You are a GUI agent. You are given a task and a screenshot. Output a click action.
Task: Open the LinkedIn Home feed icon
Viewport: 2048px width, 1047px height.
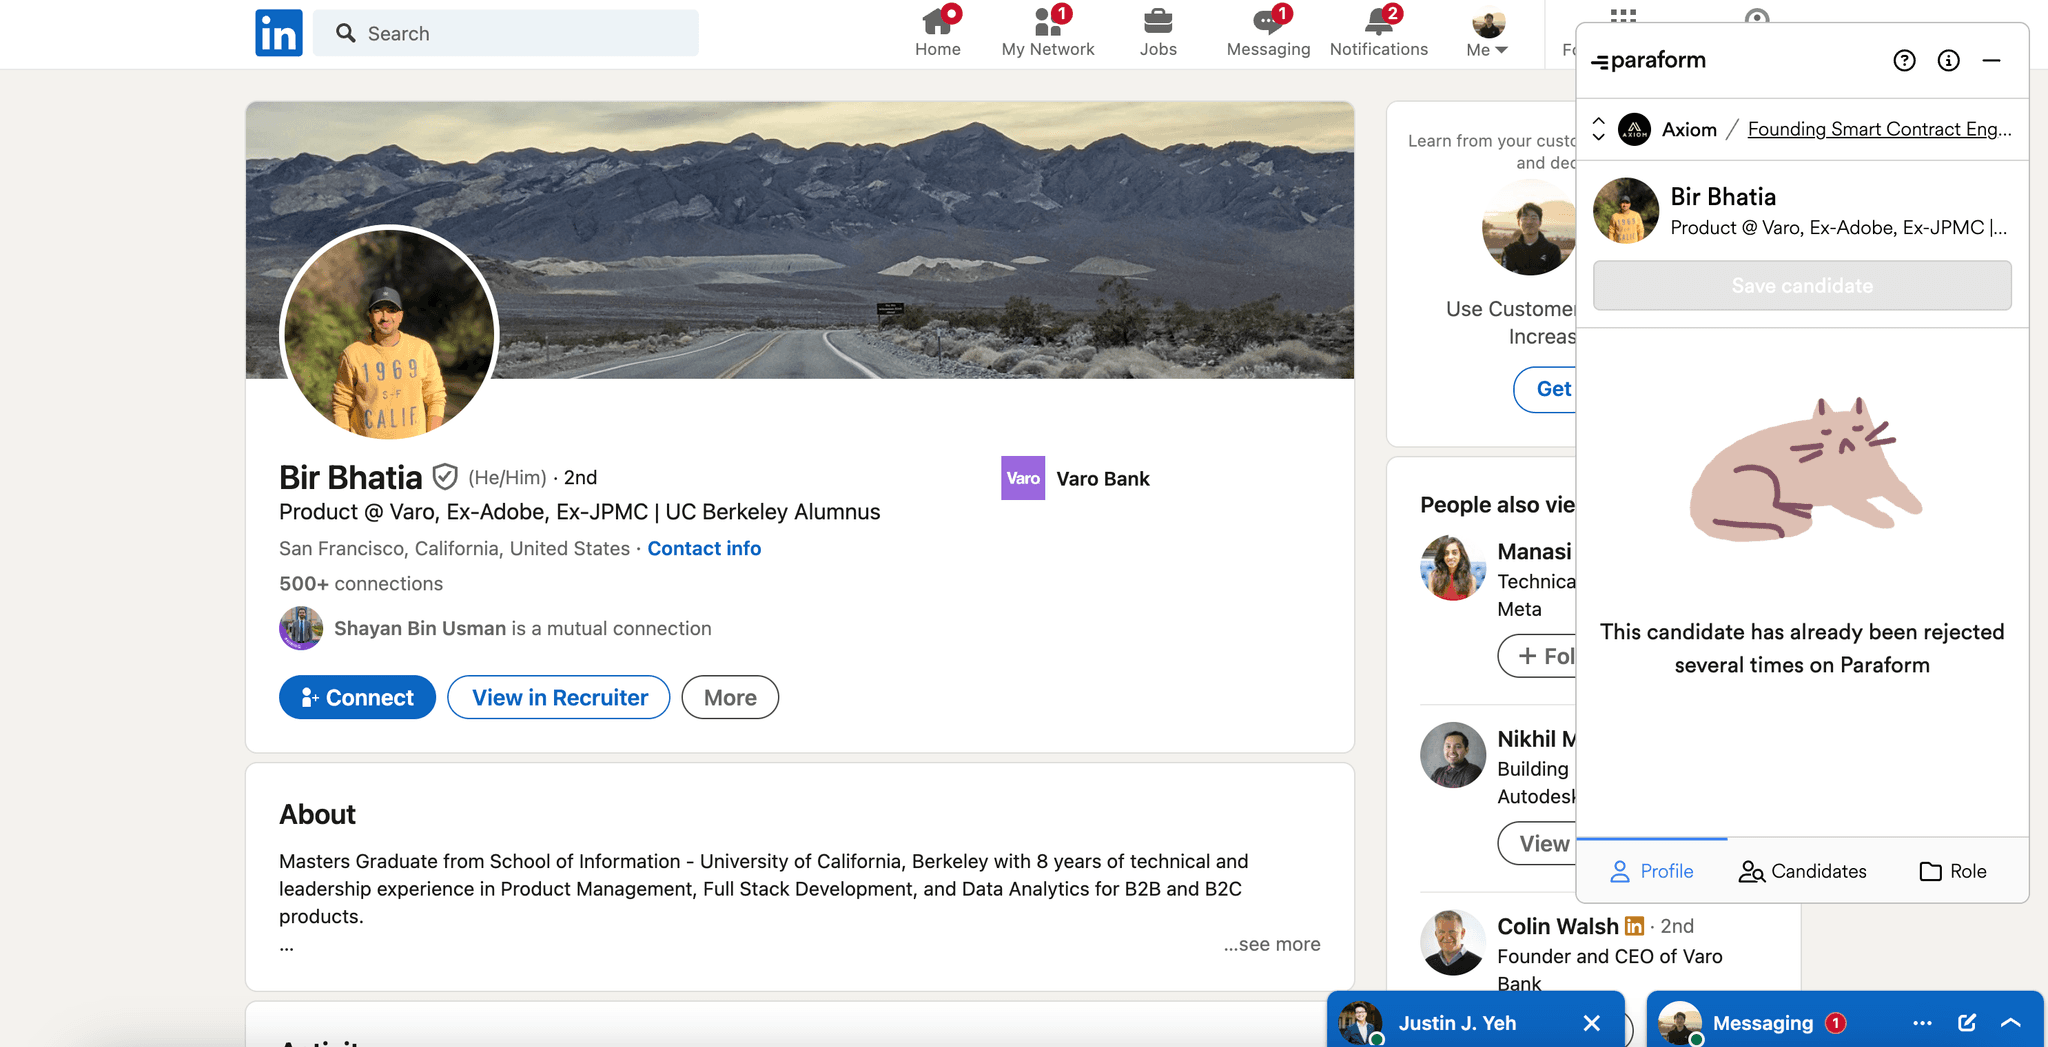[x=937, y=22]
